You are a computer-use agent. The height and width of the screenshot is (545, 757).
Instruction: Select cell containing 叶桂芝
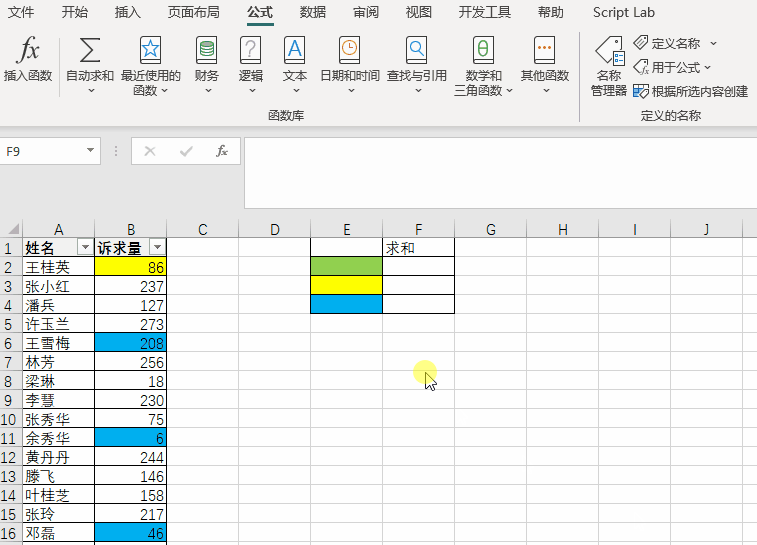pos(58,495)
